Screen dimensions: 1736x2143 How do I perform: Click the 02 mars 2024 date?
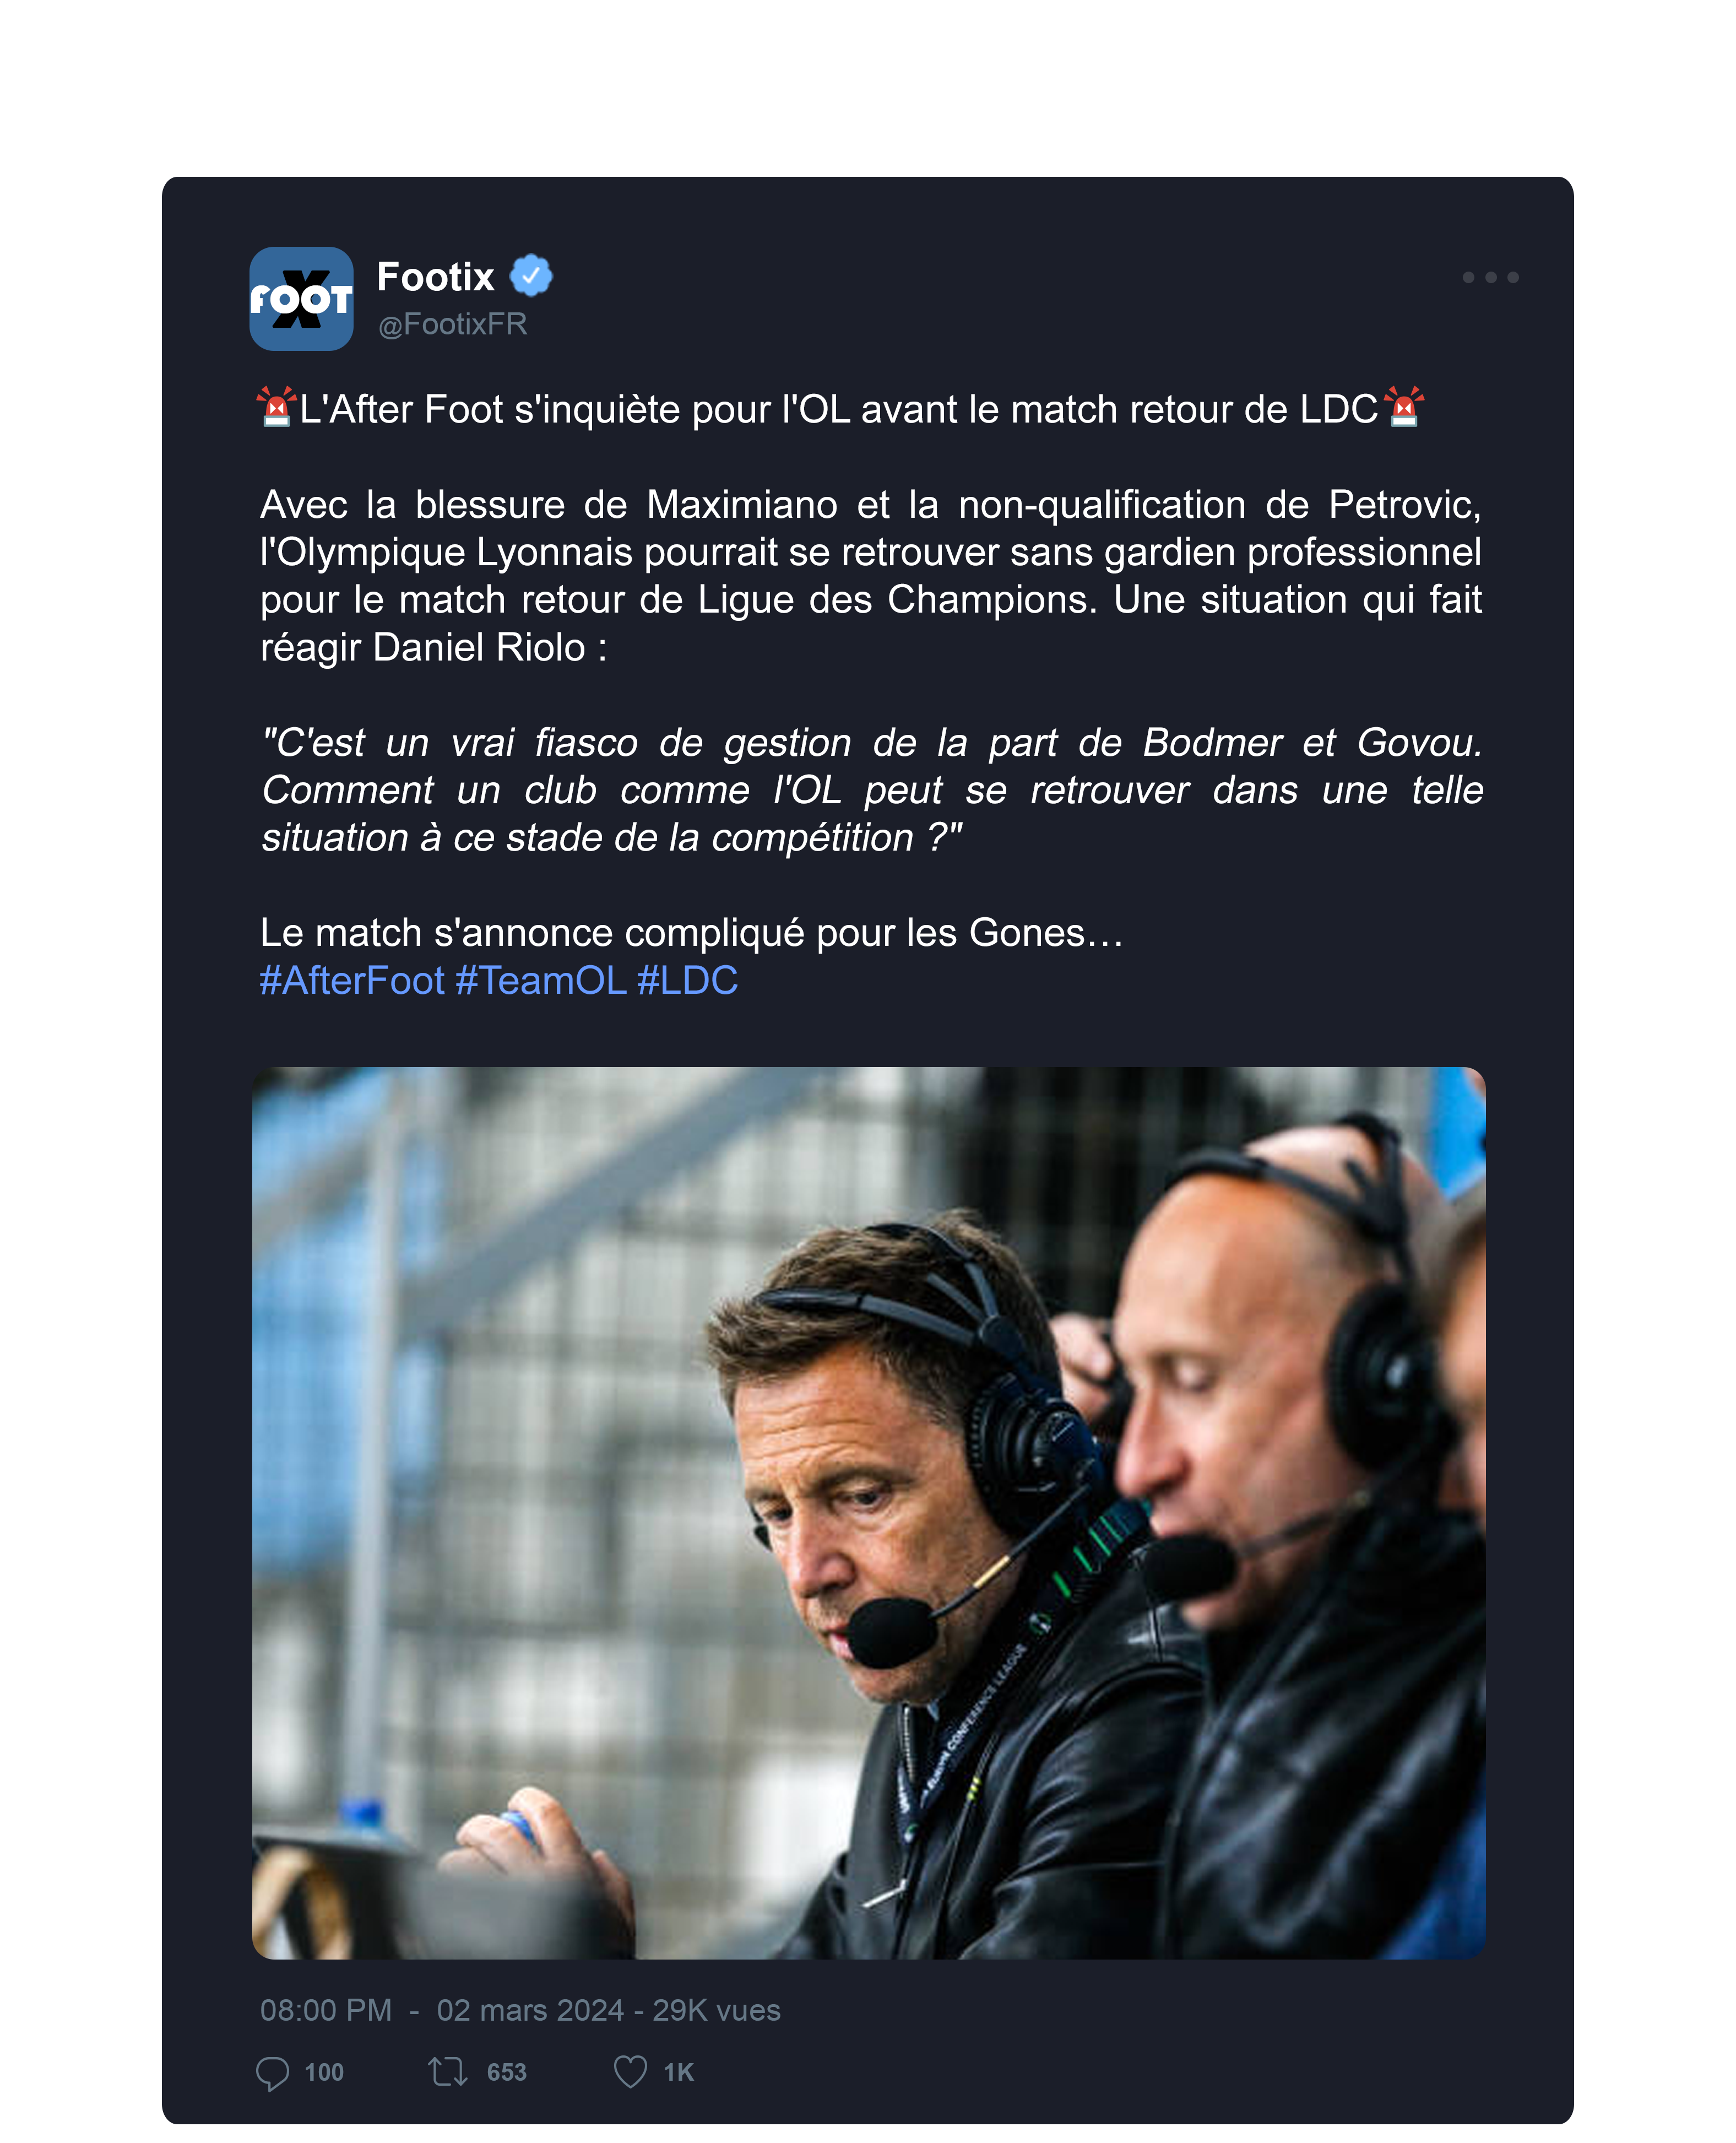530,2010
